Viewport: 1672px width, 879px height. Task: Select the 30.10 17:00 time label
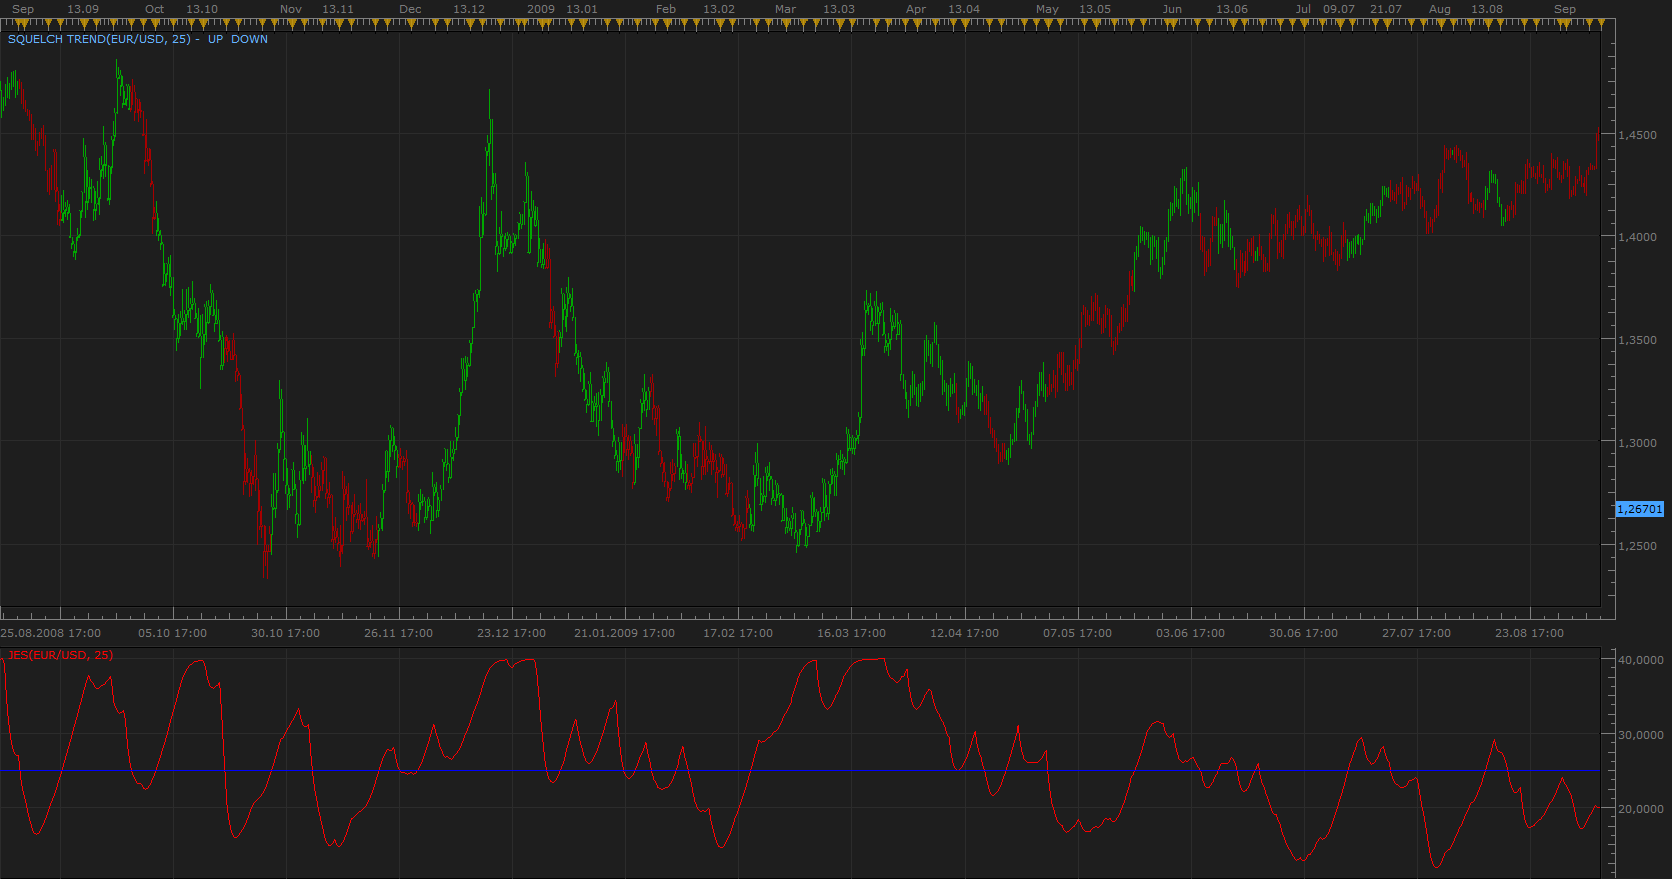click(x=285, y=633)
